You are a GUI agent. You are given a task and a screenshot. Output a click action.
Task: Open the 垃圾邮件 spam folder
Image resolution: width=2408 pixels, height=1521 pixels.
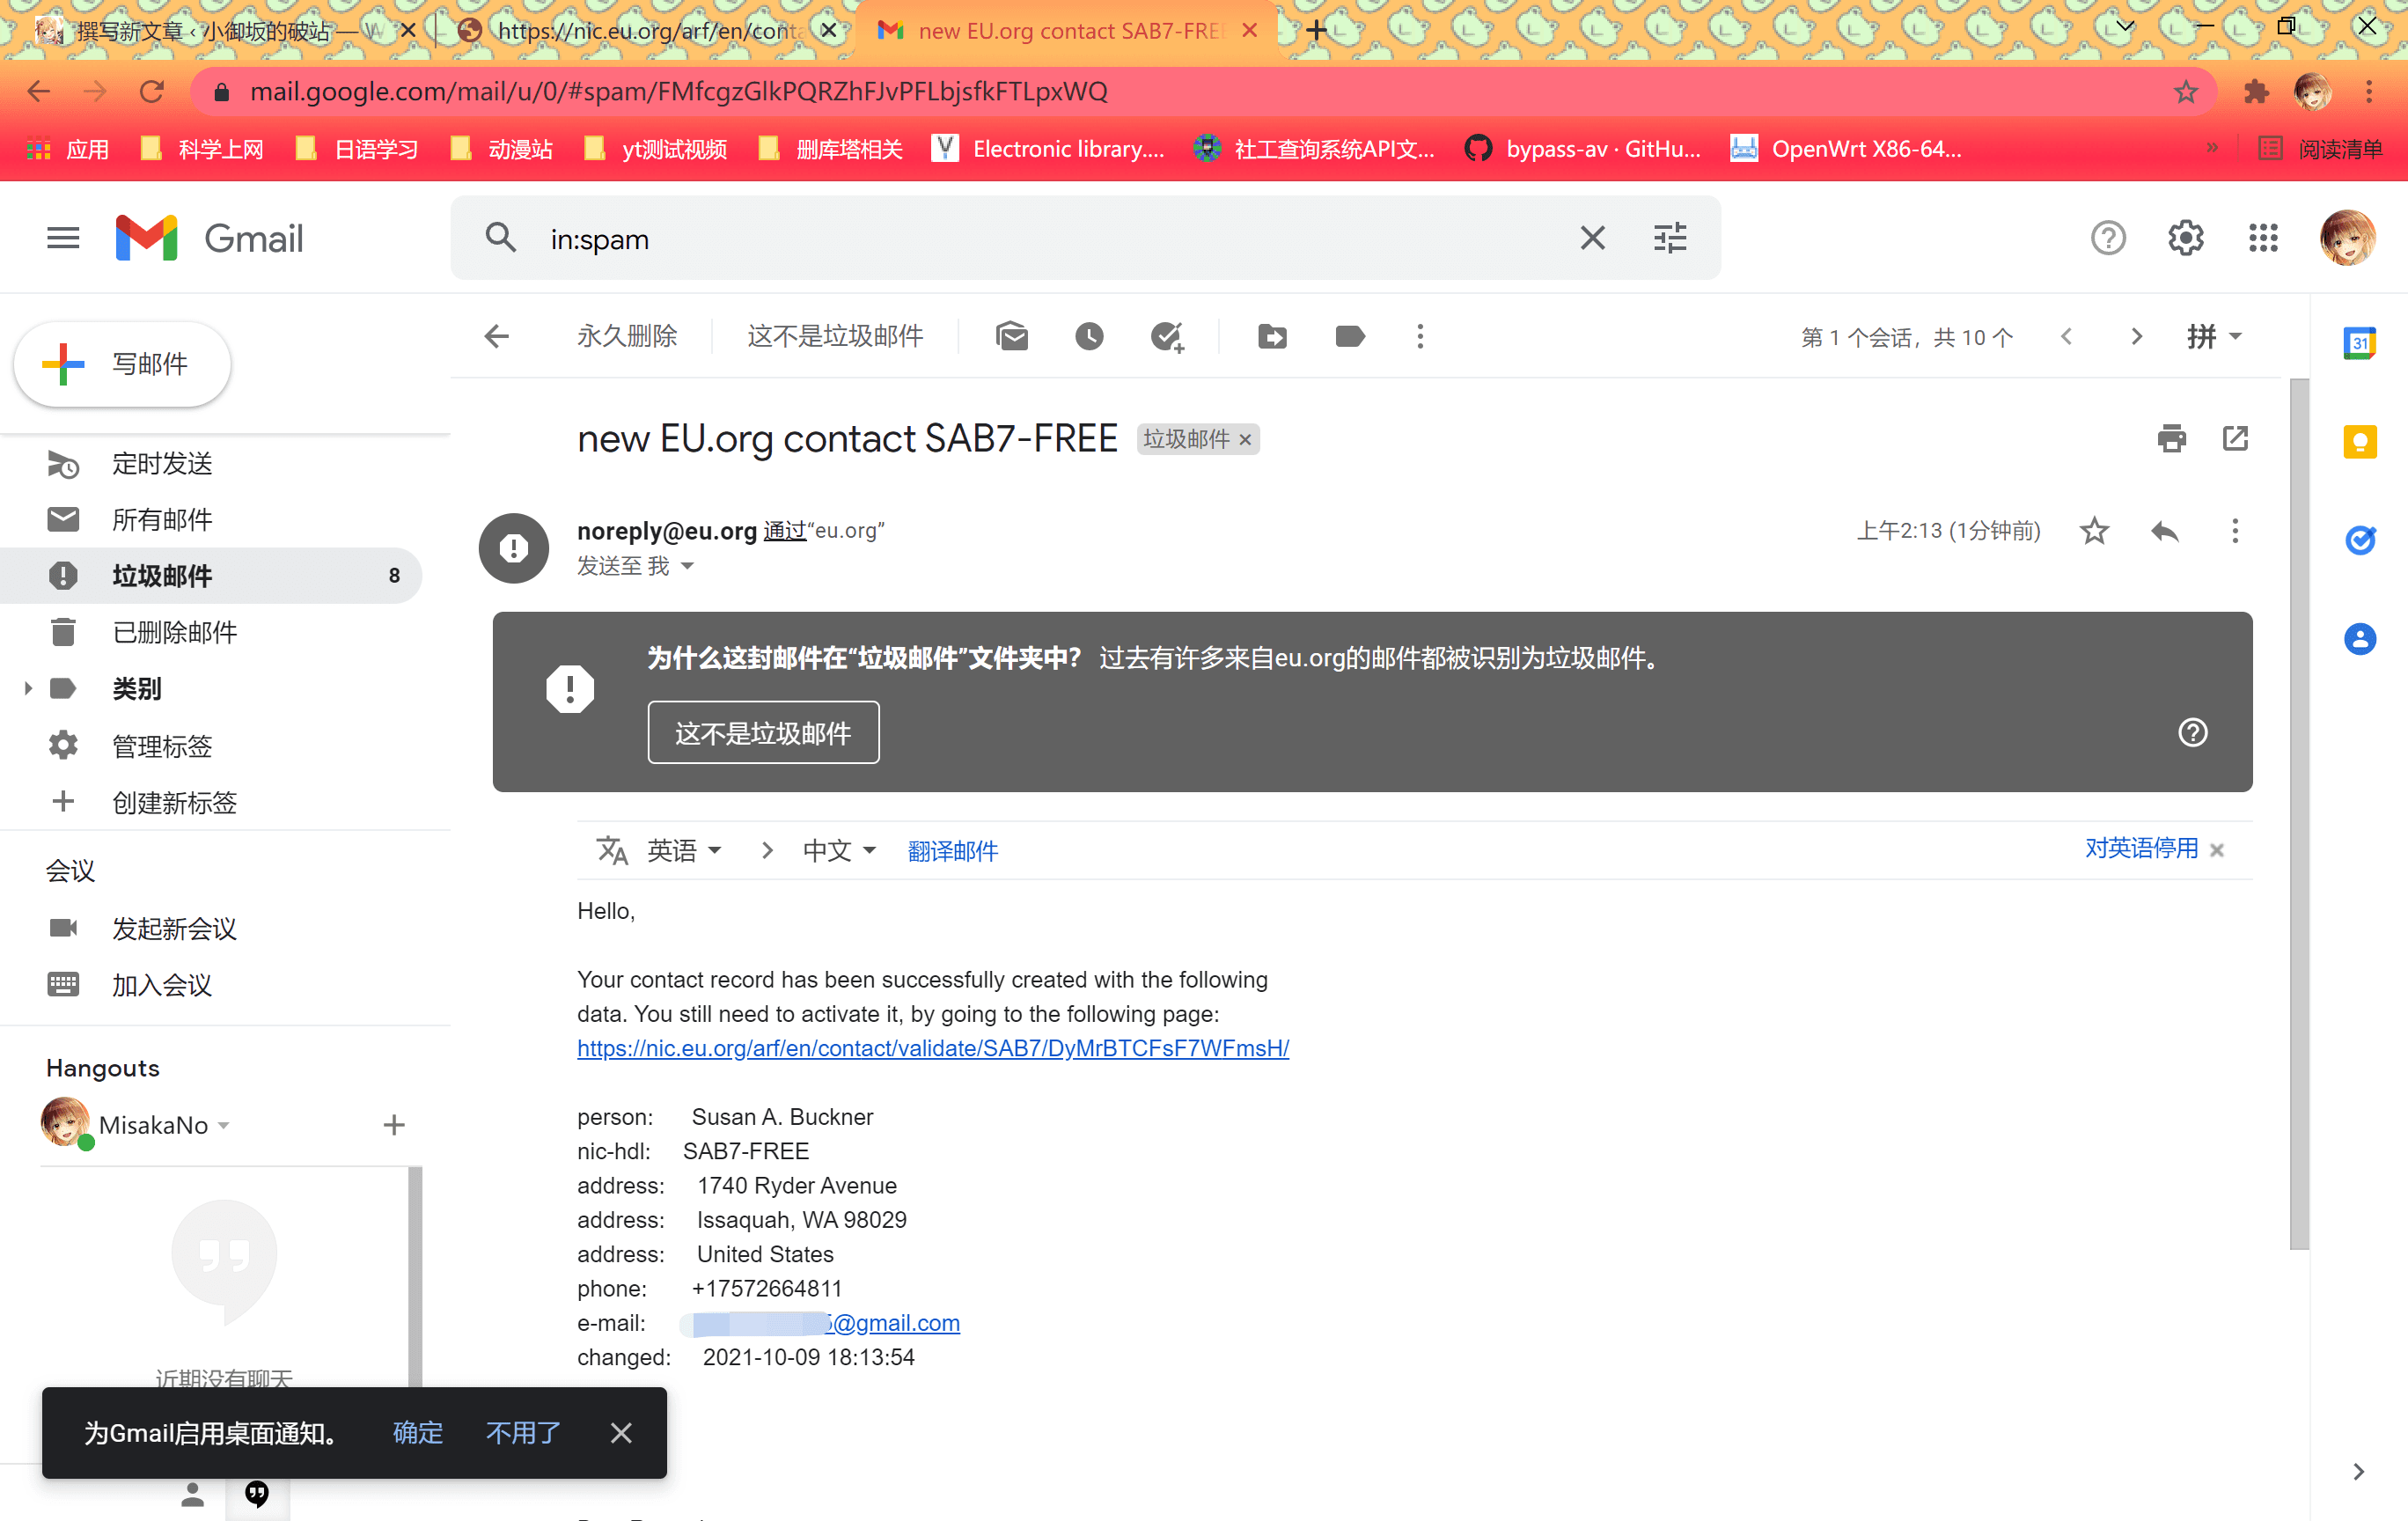point(162,576)
